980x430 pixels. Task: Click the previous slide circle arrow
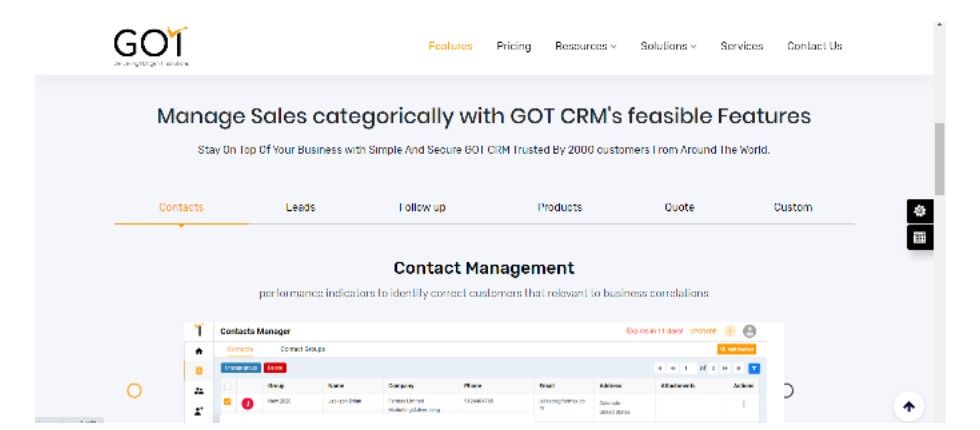[x=134, y=391]
